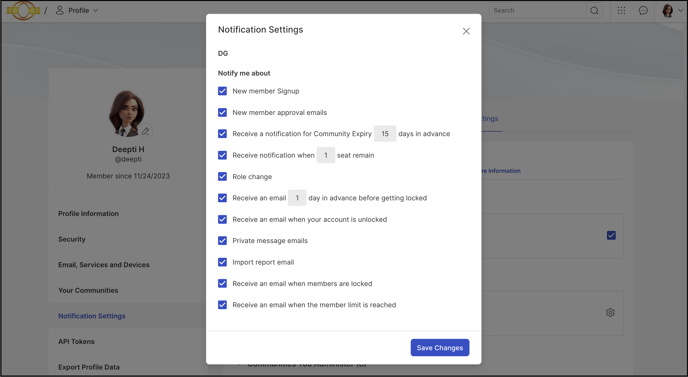
Task: Open the apps grid icon
Action: (x=621, y=11)
